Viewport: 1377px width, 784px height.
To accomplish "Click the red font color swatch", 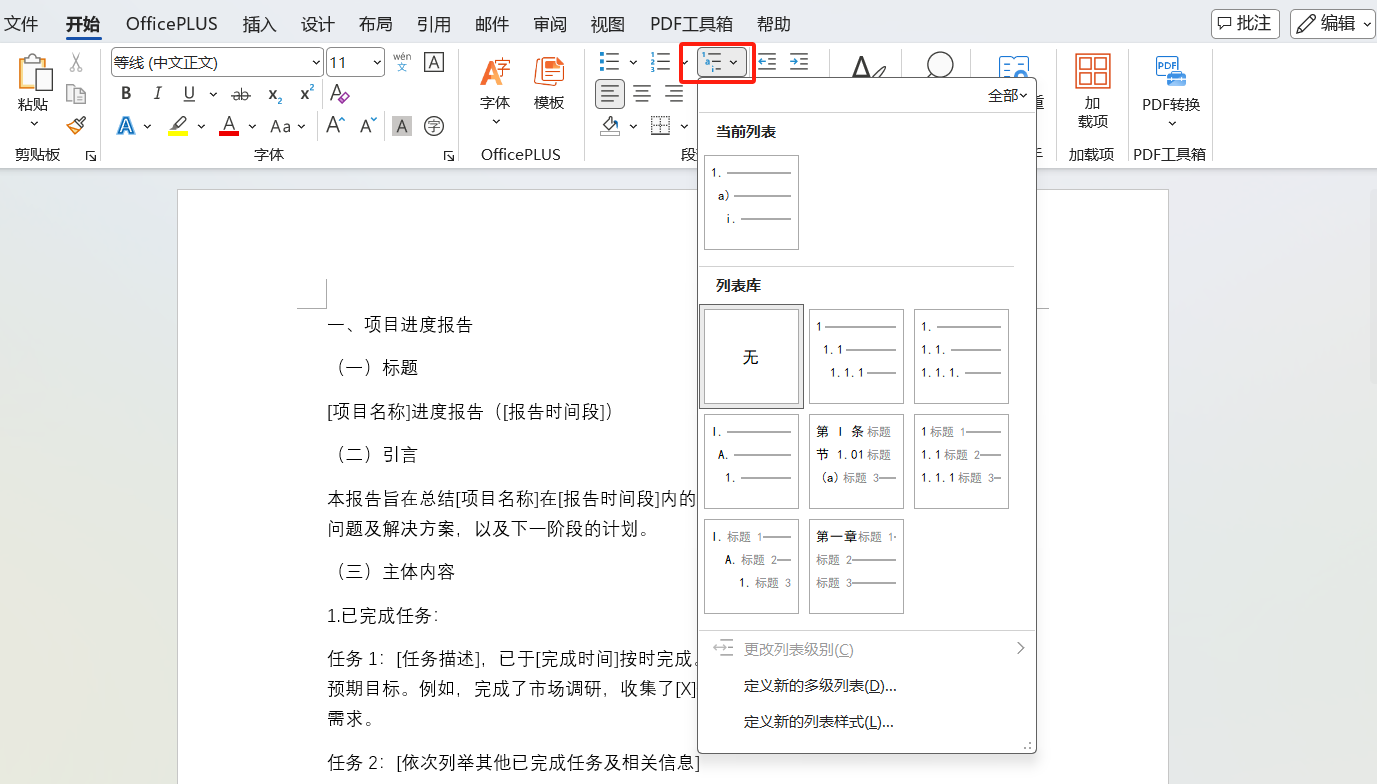I will (229, 126).
